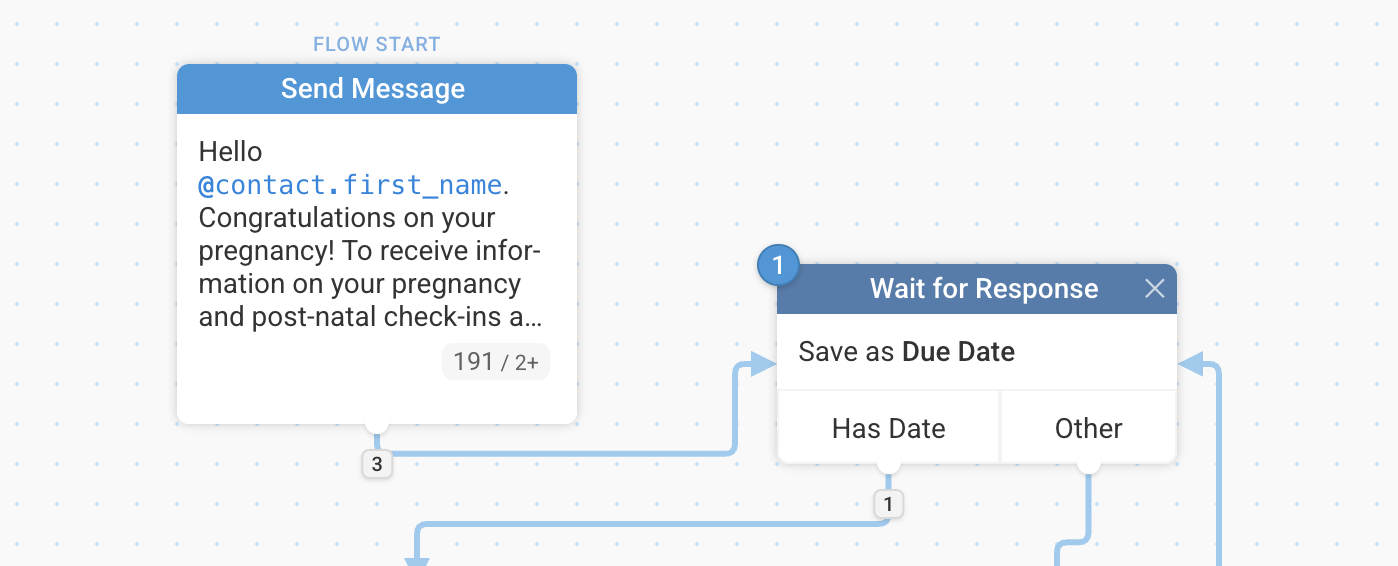The height and width of the screenshot is (566, 1398).
Task: Open the Wait for Response node header
Action: tap(977, 289)
